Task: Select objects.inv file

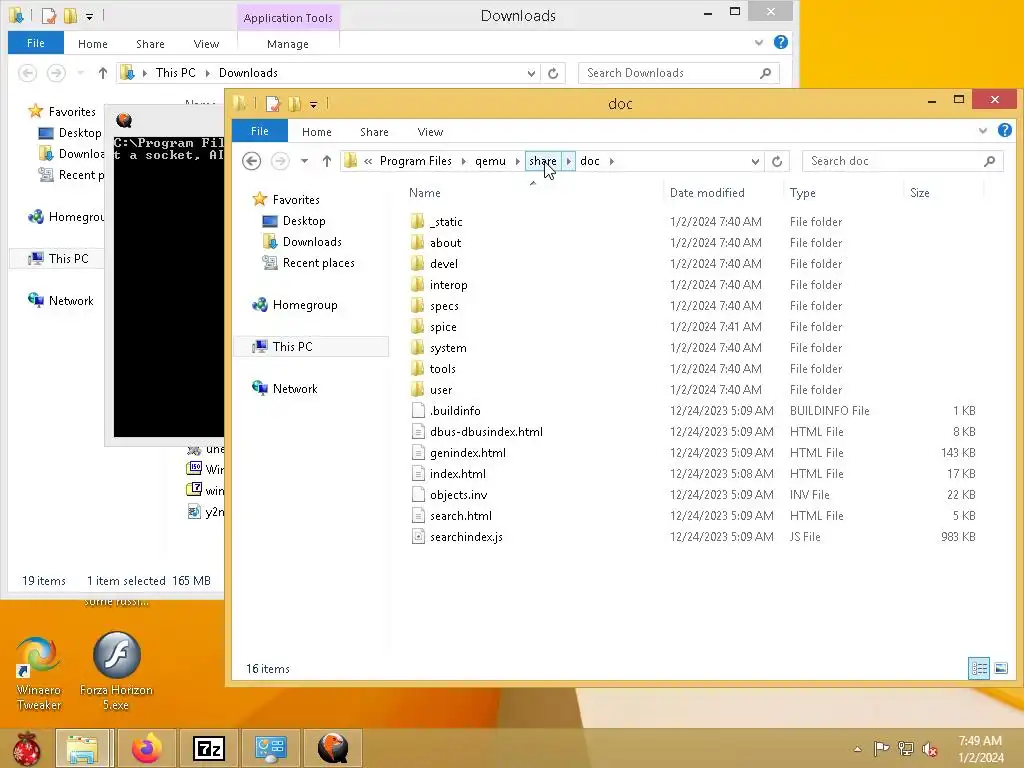Action: pyautogui.click(x=458, y=495)
